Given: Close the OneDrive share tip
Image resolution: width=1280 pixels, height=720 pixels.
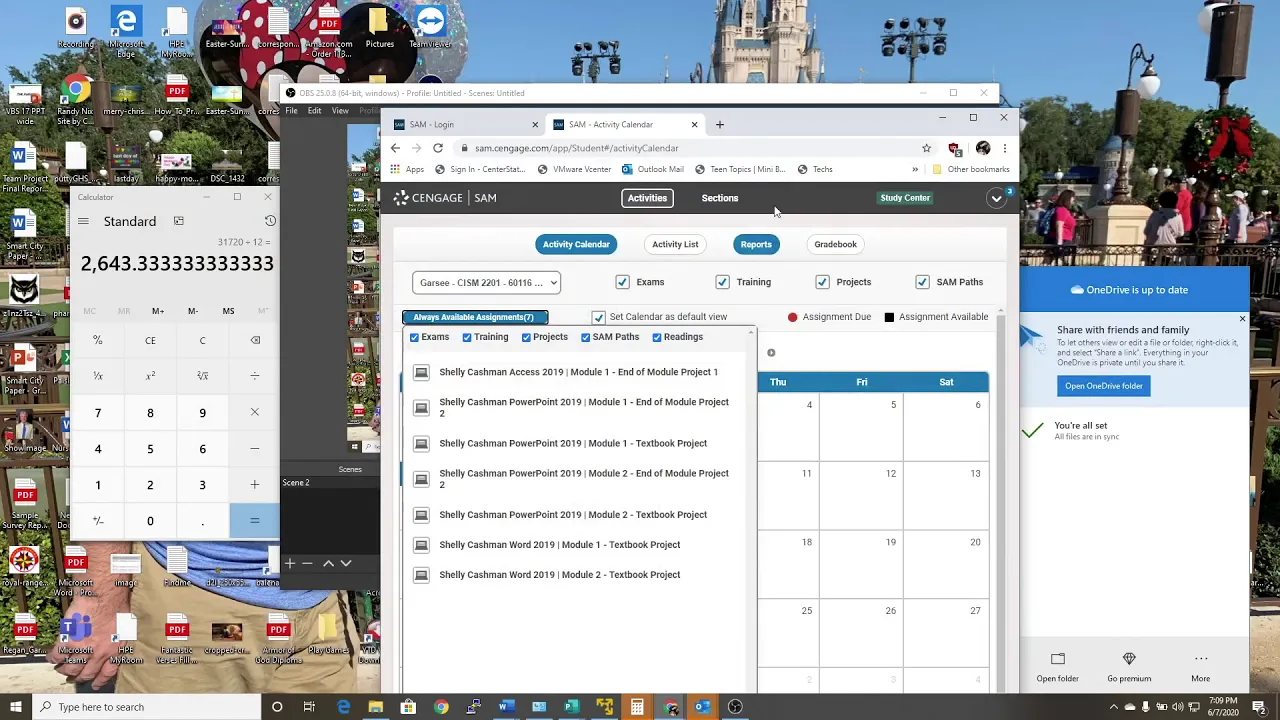Looking at the screenshot, I should (x=1242, y=319).
